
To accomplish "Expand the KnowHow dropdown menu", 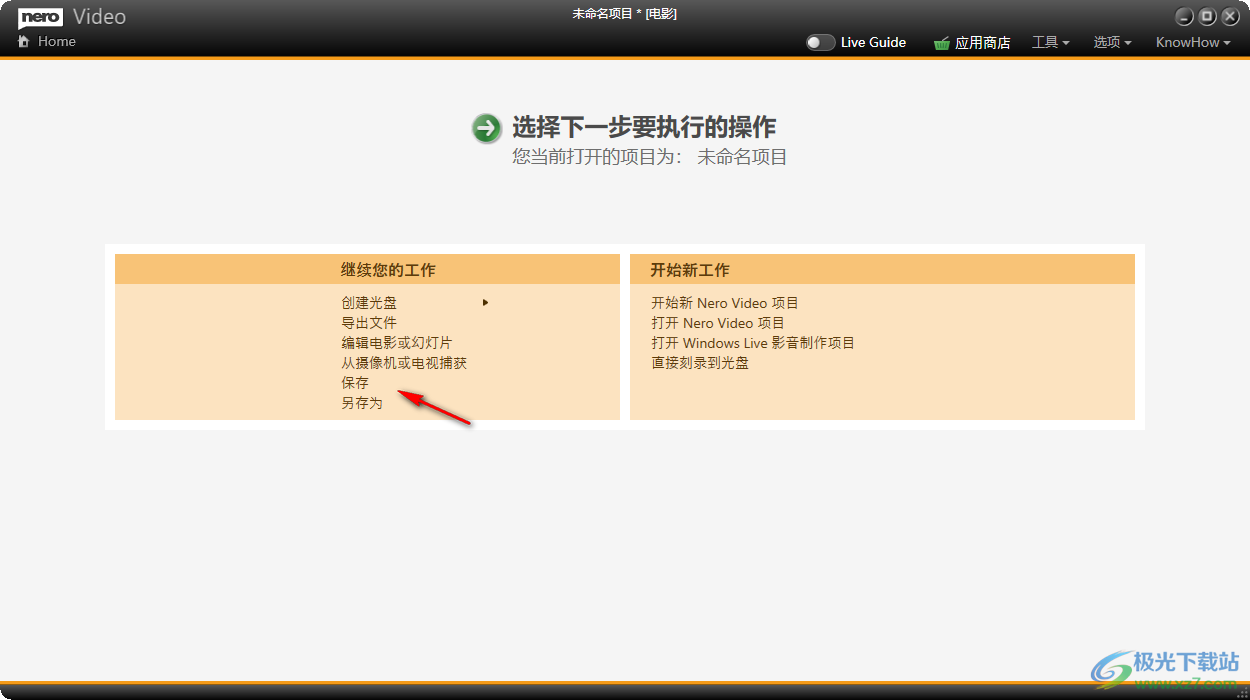I will tap(1193, 43).
